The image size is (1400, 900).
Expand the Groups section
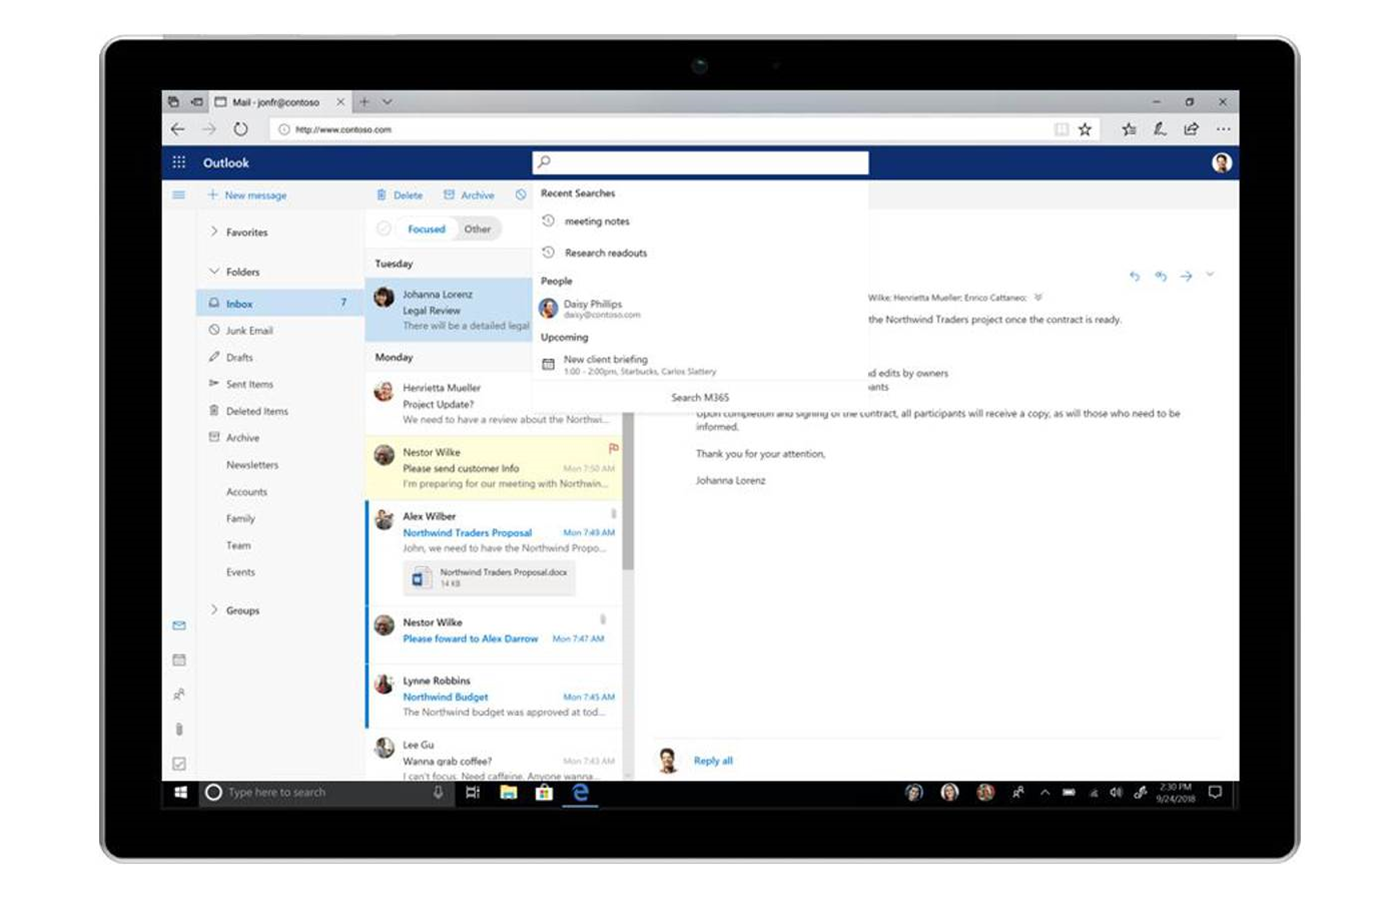tap(214, 609)
